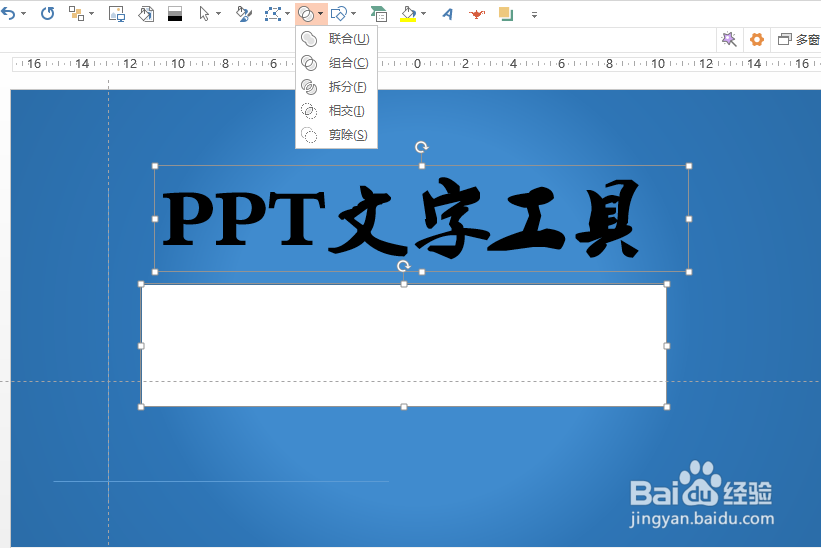Click the Edit Points icon
Screen dimensions: 821x548
click(x=273, y=14)
